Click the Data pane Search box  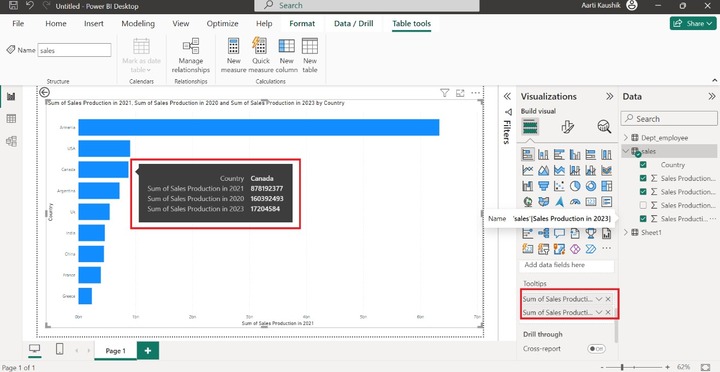point(668,118)
